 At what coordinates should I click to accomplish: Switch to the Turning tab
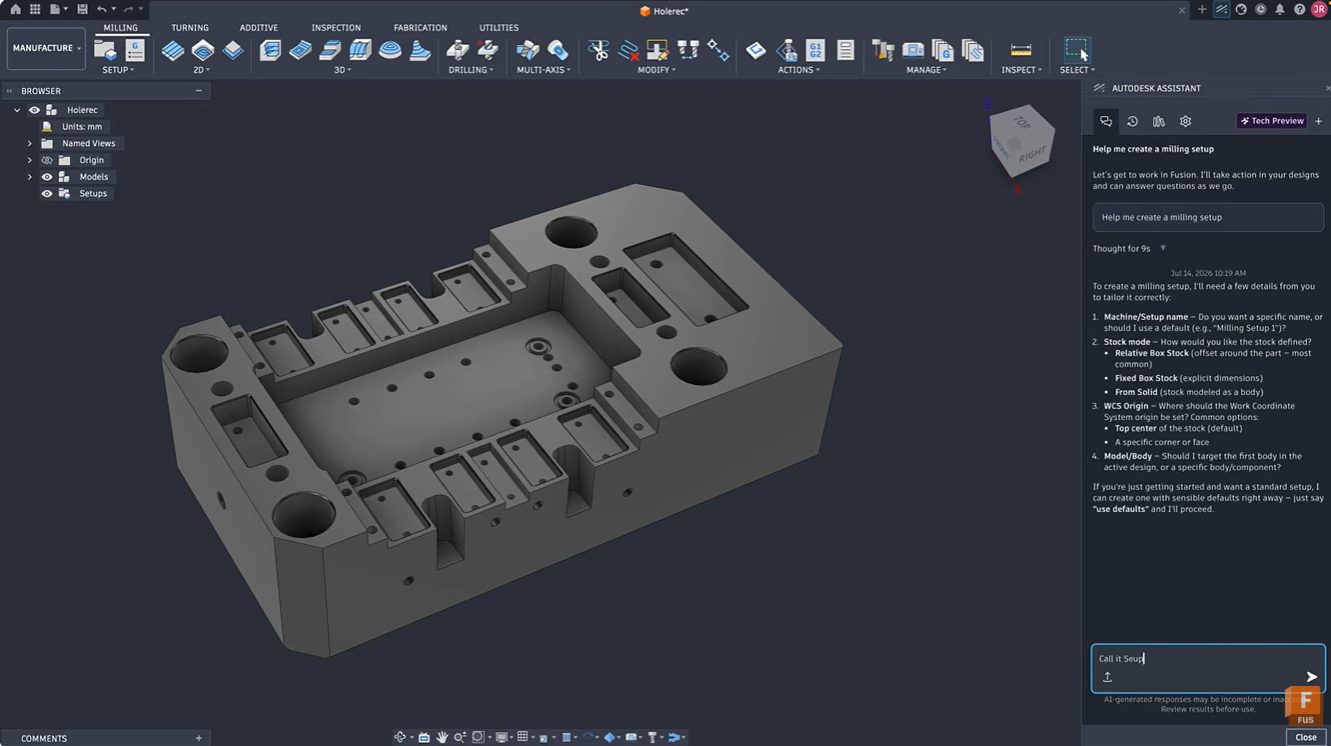tap(190, 28)
